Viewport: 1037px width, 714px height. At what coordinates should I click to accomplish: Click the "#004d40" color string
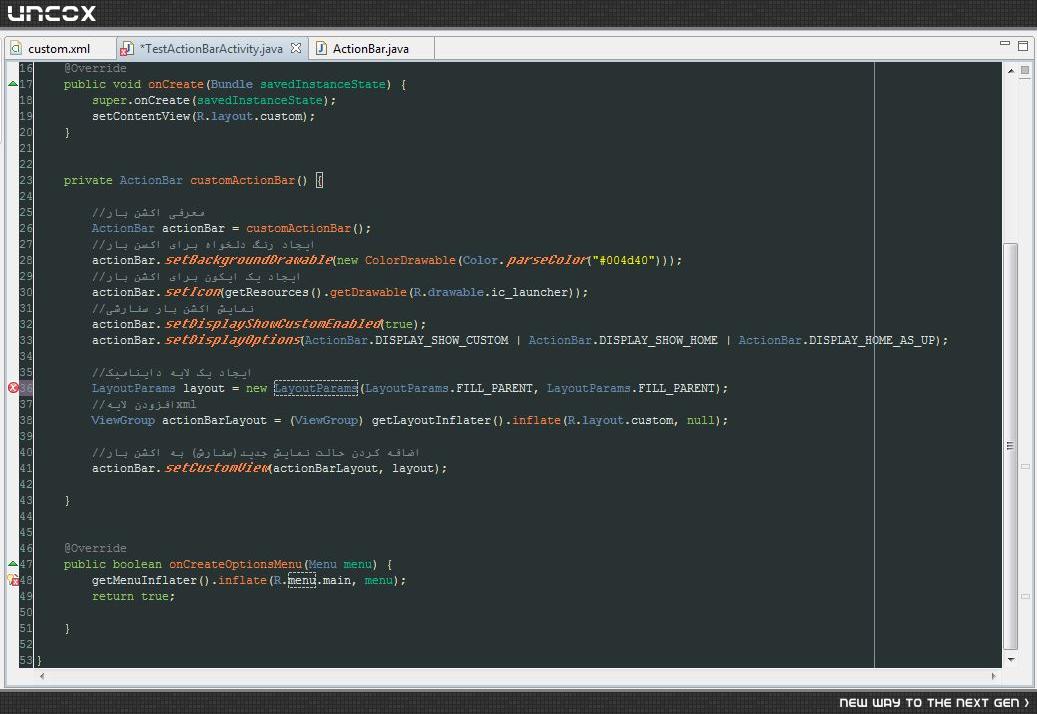pos(623,260)
